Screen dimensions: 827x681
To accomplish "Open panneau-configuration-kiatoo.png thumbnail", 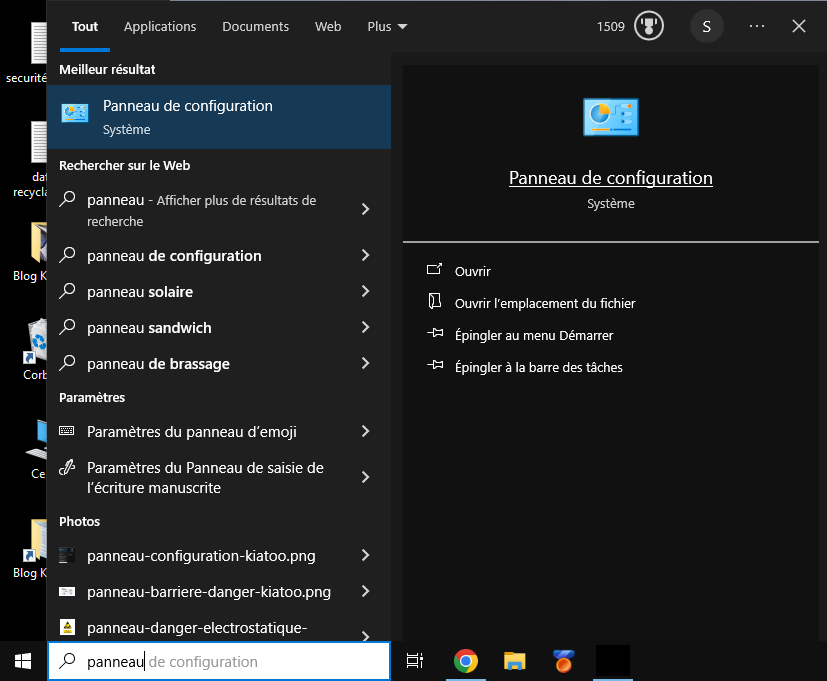I will 66,554.
